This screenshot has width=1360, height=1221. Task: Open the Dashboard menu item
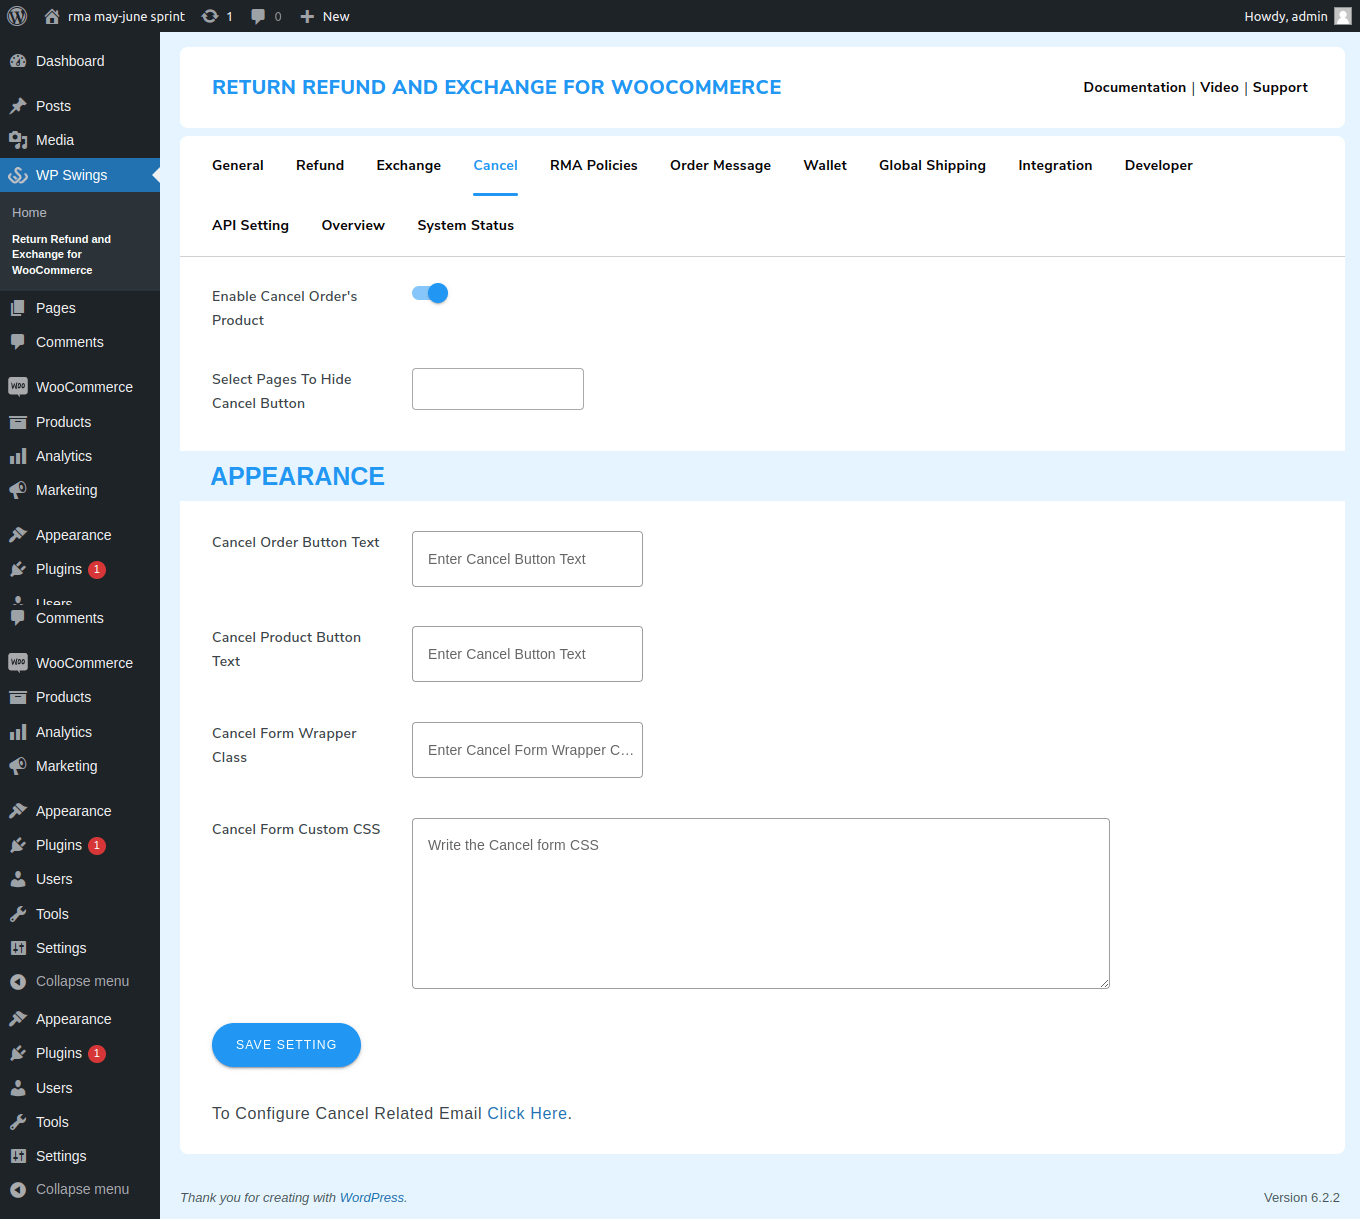80,61
